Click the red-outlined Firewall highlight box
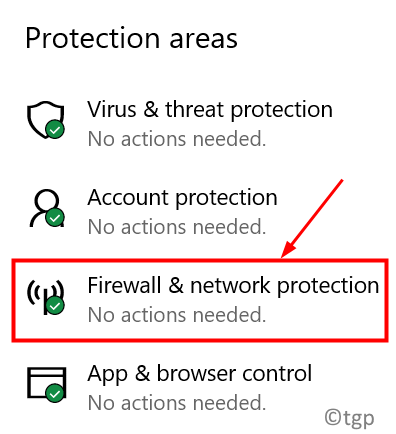396x434 pixels. [200, 300]
